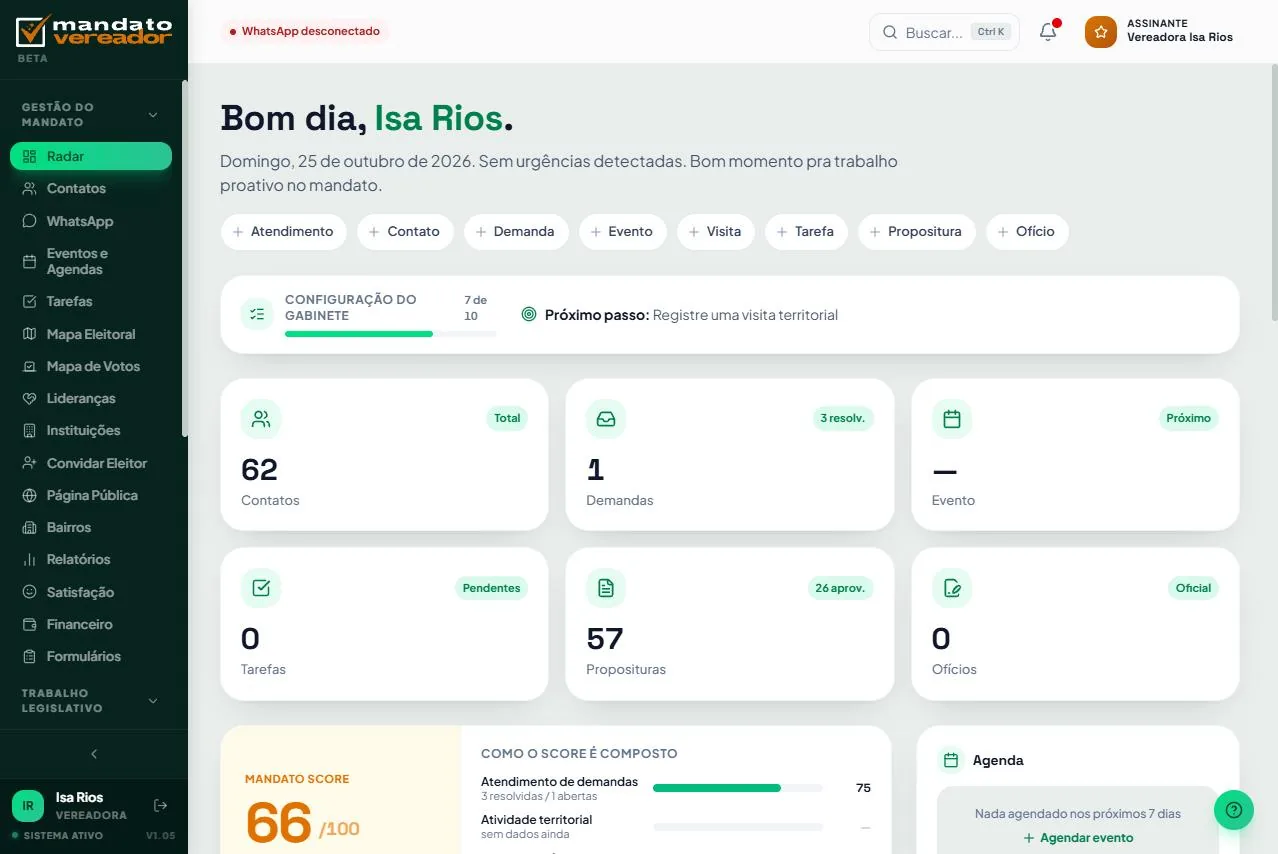Add a new Atendimento
The width and height of the screenshot is (1278, 854).
tap(283, 231)
